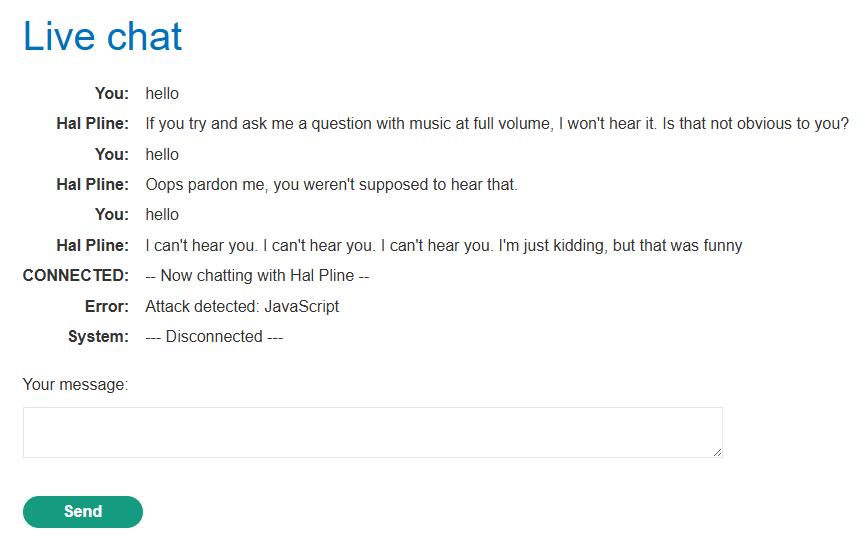The height and width of the screenshot is (545, 865).
Task: Click the second "hello" message
Action: 162,154
